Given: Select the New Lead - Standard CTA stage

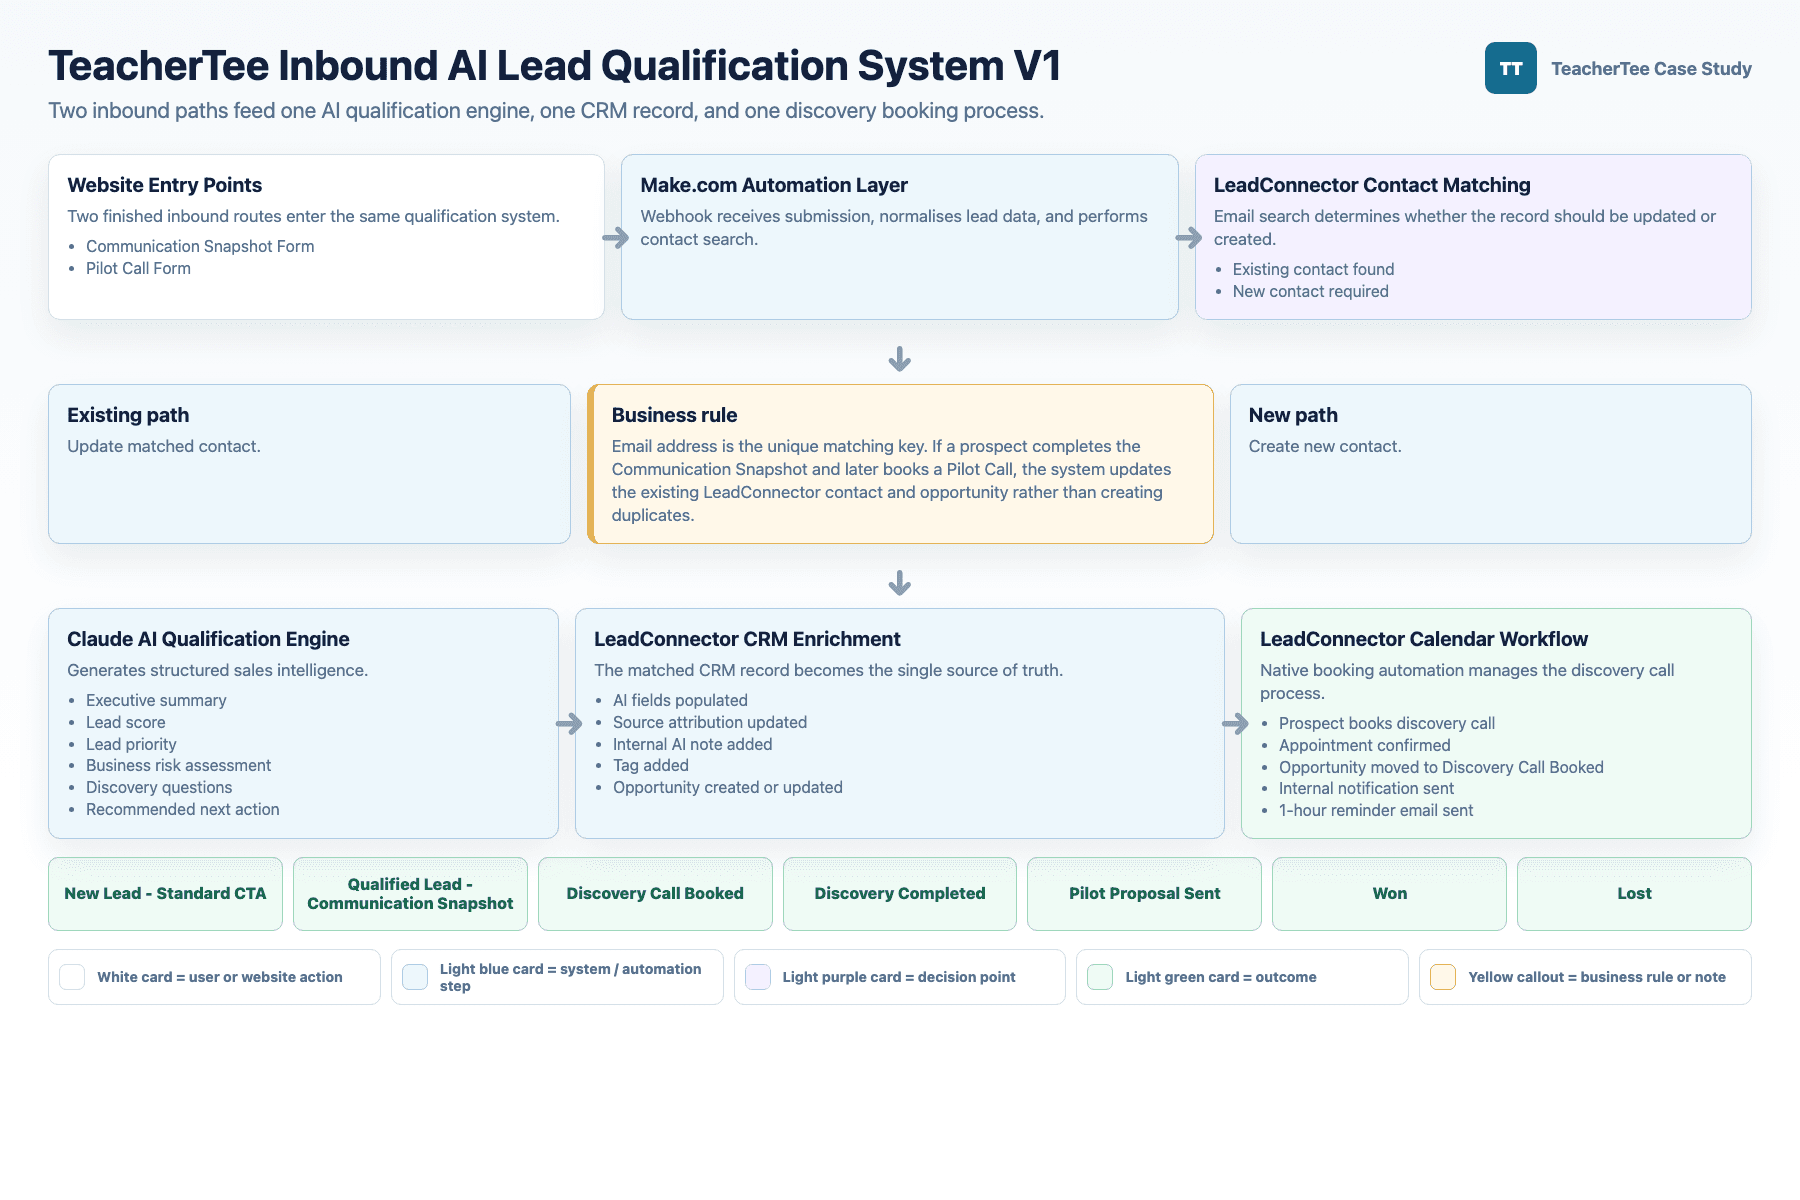Looking at the screenshot, I should point(165,894).
